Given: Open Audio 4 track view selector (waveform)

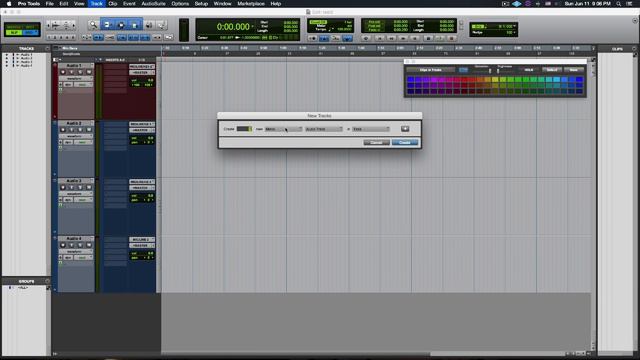Looking at the screenshot, I should [76, 251].
